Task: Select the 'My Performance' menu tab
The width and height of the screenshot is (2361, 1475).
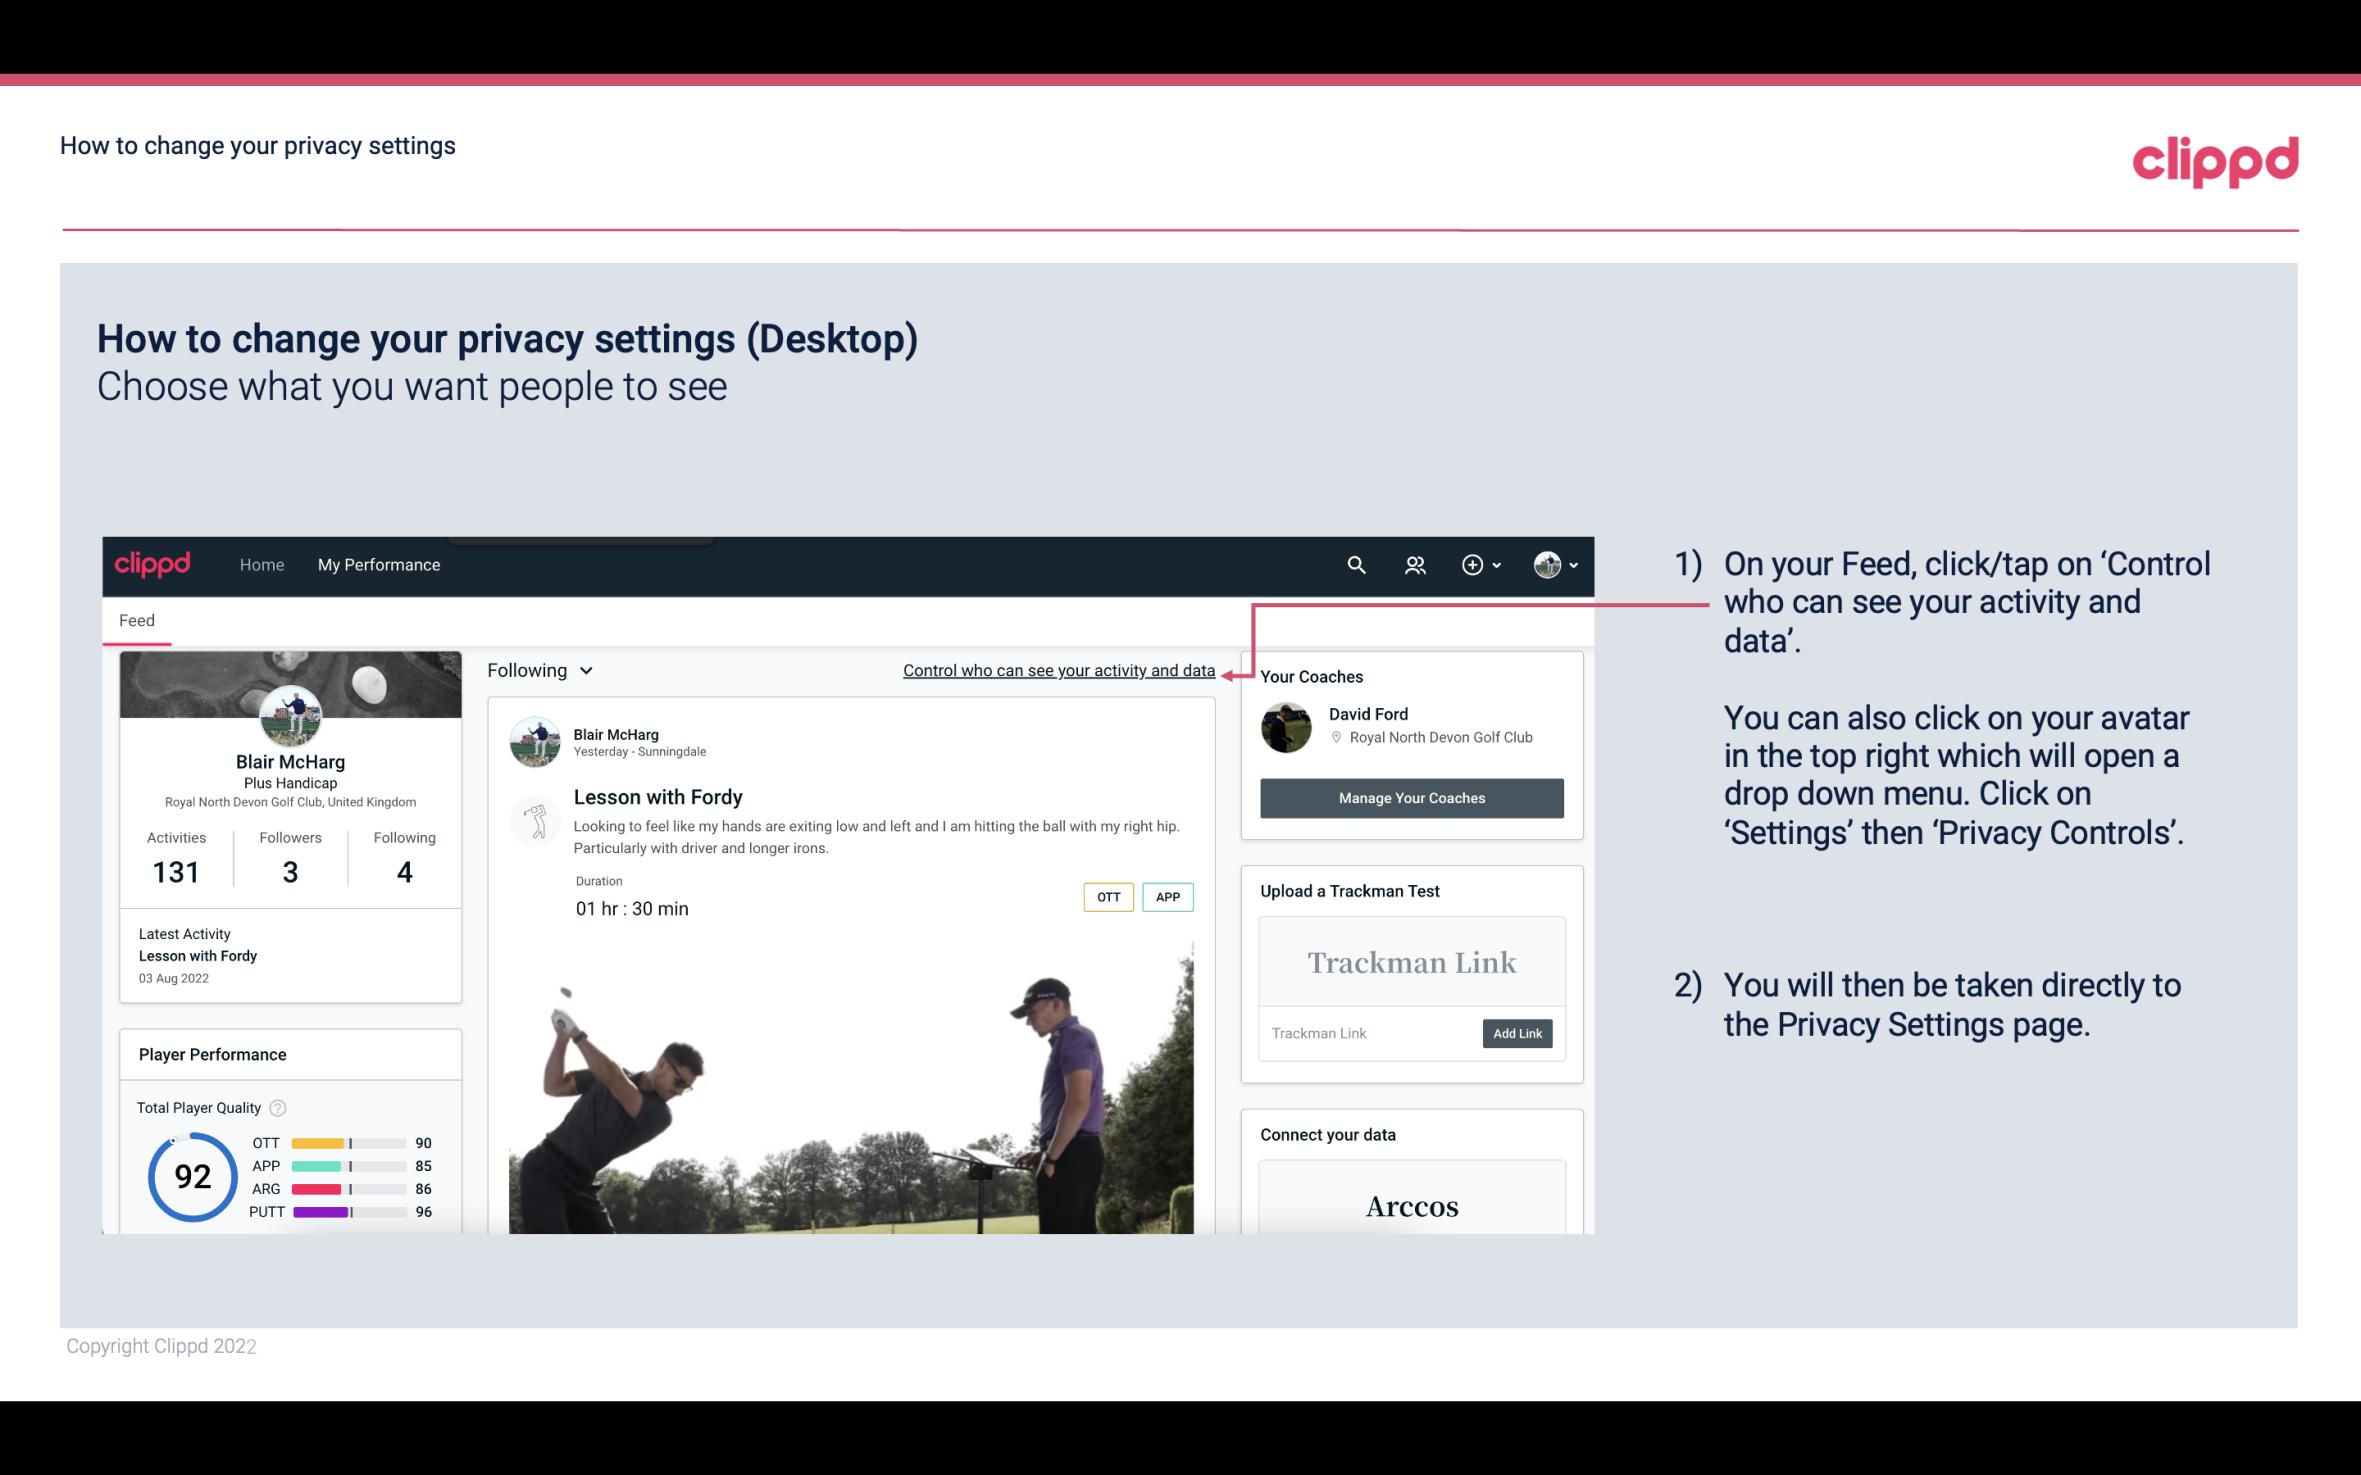Action: pos(377,564)
